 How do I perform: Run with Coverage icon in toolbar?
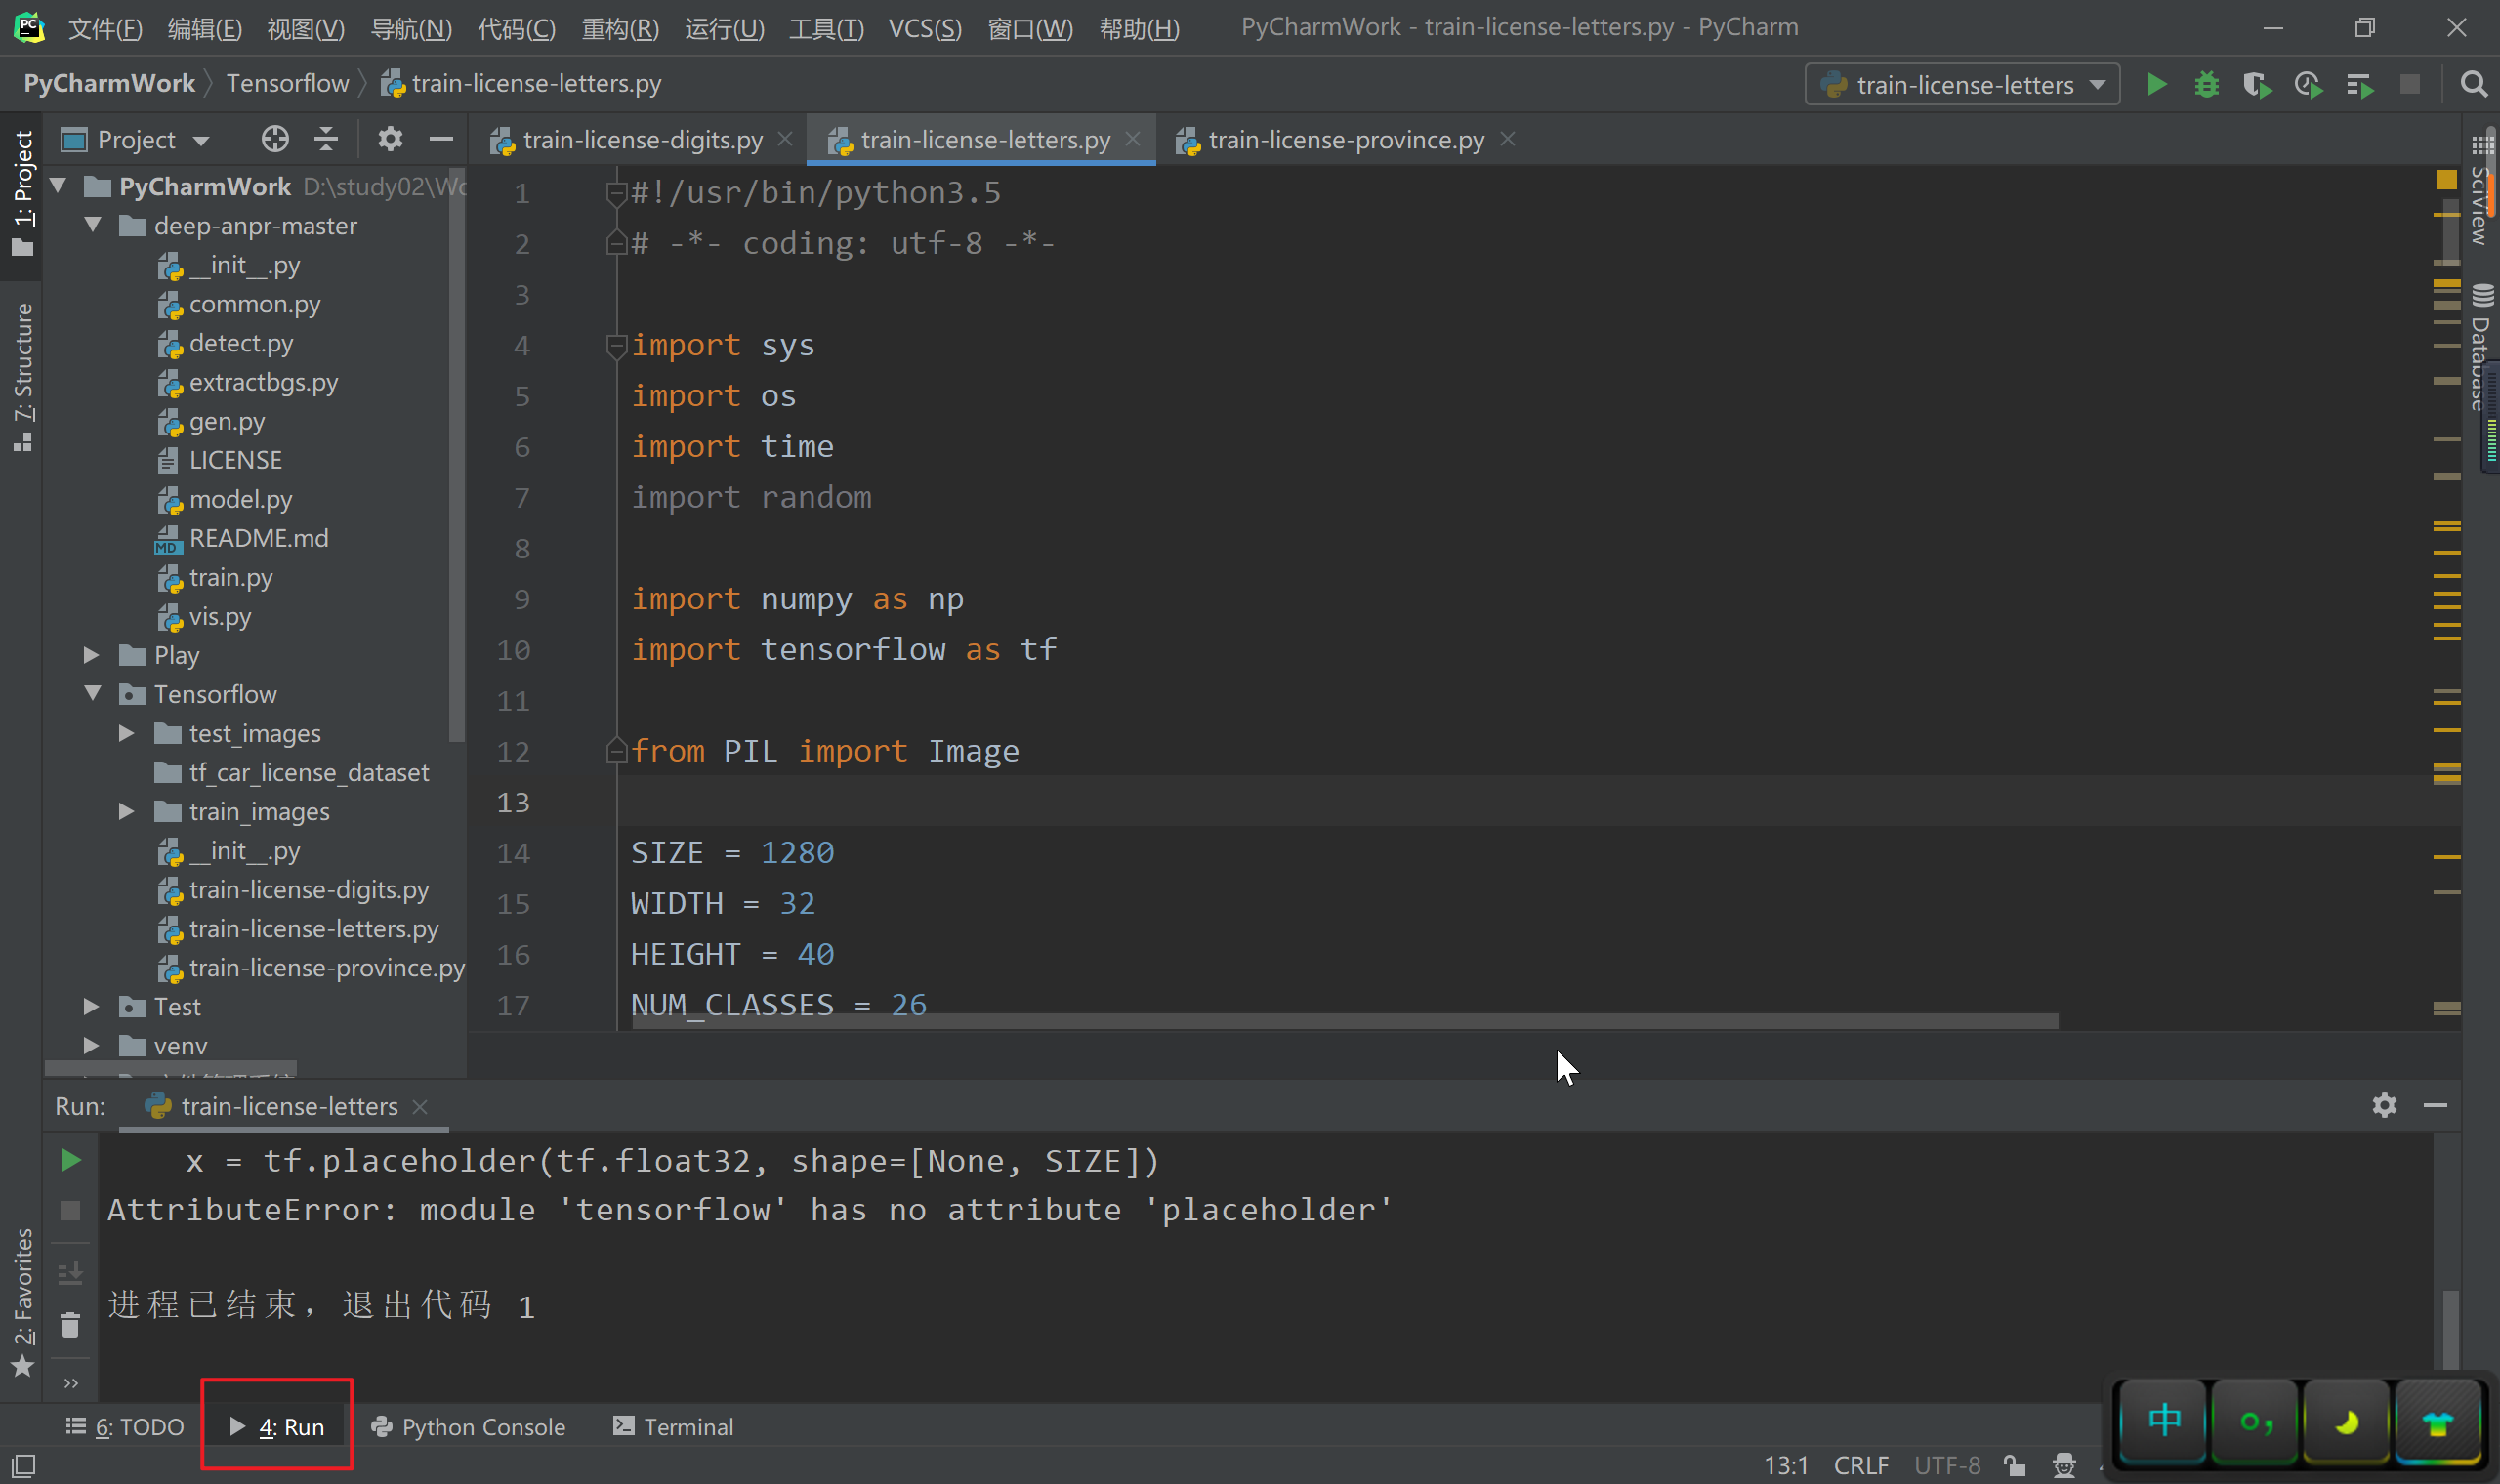[x=2256, y=85]
